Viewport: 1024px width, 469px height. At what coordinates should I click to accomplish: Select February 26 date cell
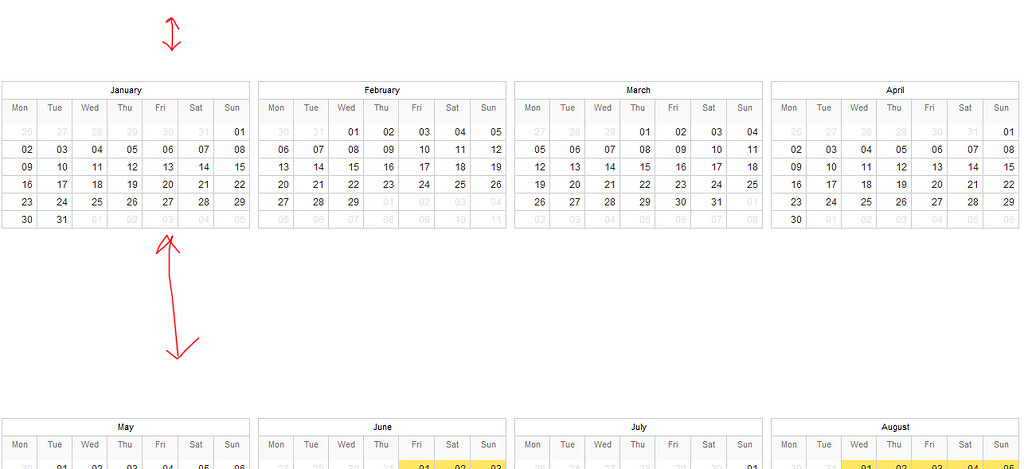pyautogui.click(x=488, y=185)
